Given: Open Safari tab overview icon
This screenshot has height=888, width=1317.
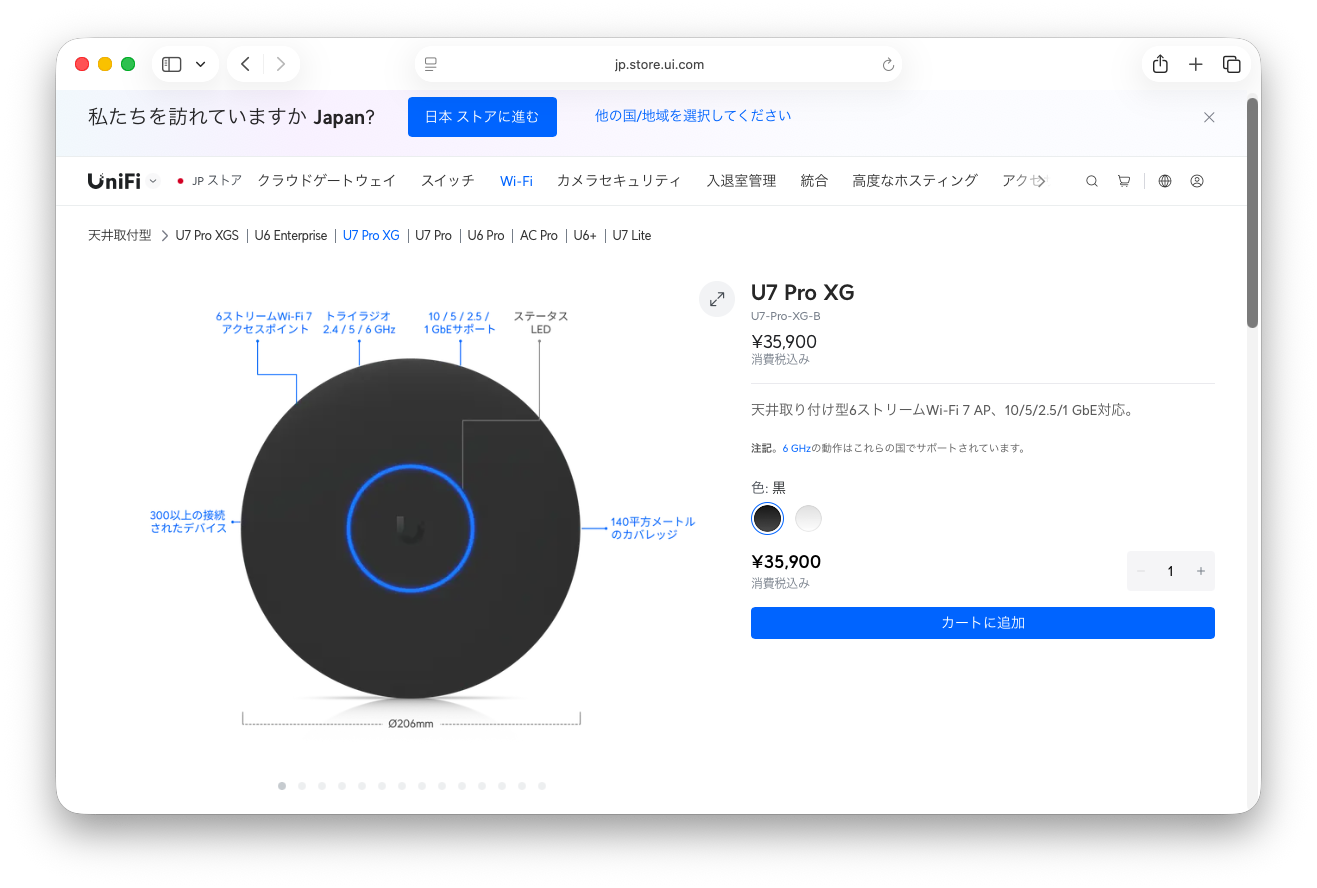Looking at the screenshot, I should point(1232,64).
